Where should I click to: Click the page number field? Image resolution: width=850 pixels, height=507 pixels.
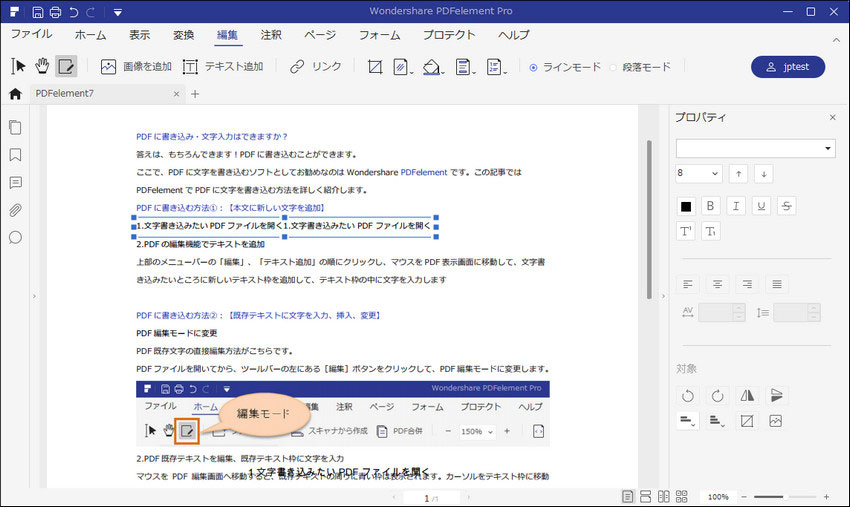432,498
